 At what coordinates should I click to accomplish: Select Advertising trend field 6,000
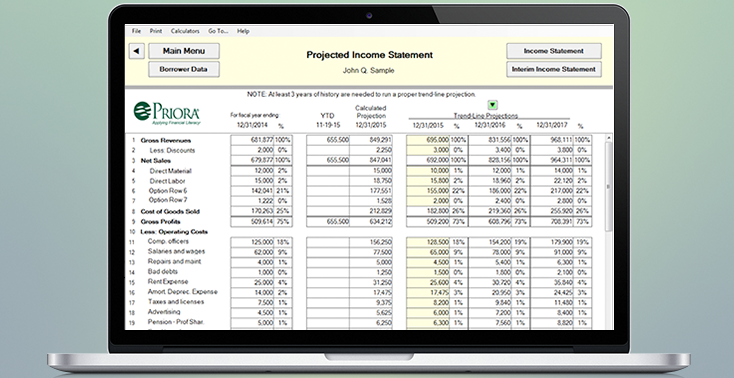tap(428, 312)
